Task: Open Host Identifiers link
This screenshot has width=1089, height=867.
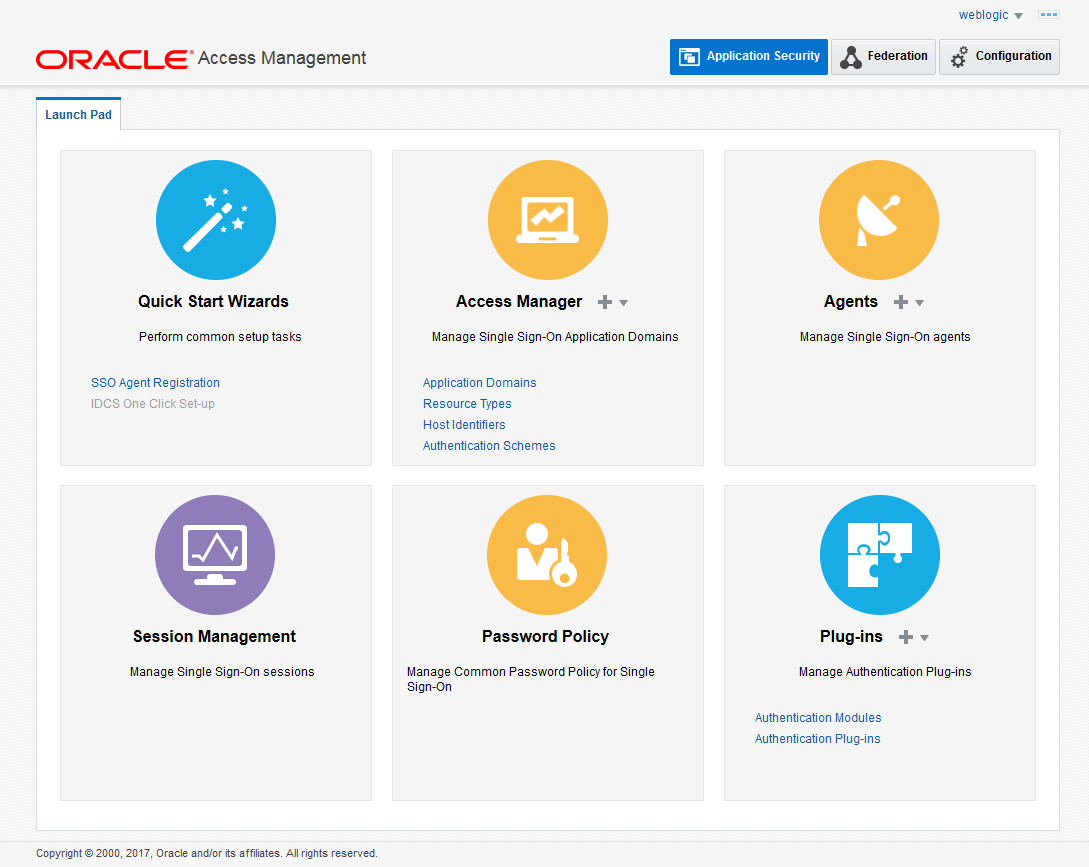Action: [464, 424]
